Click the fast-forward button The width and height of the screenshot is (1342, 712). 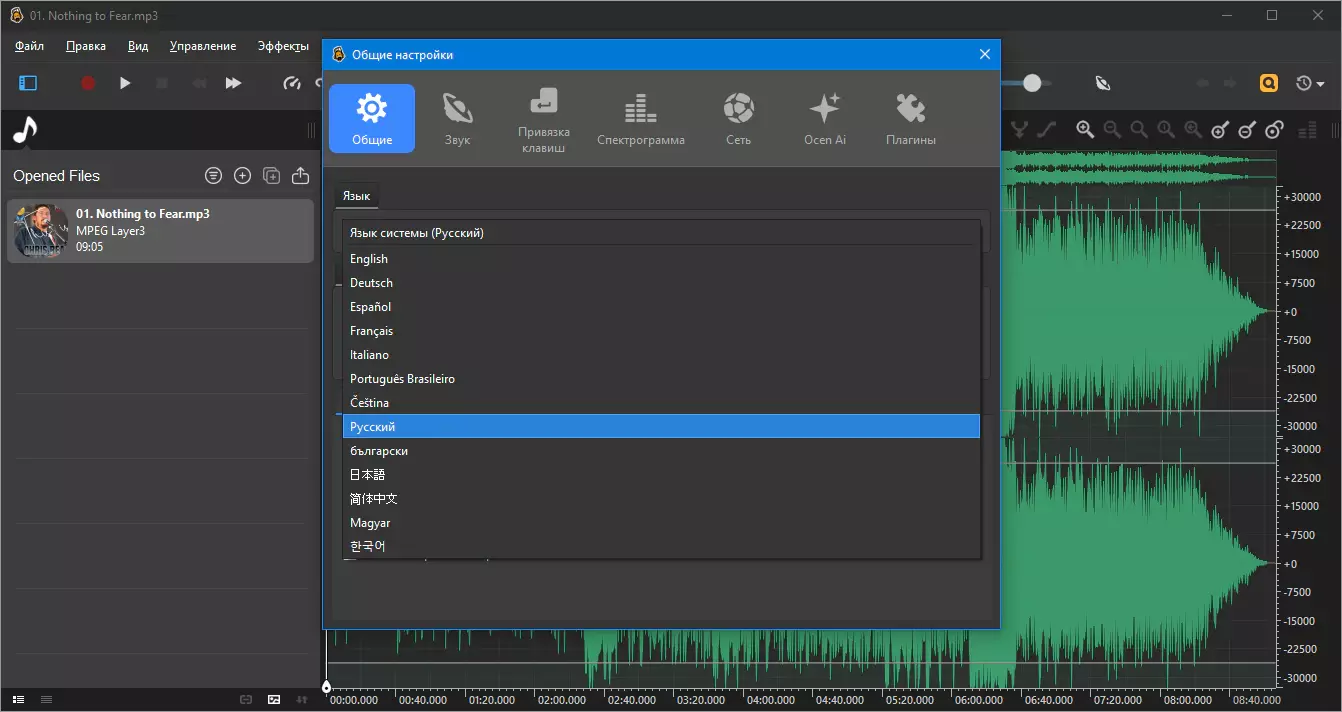(x=233, y=83)
